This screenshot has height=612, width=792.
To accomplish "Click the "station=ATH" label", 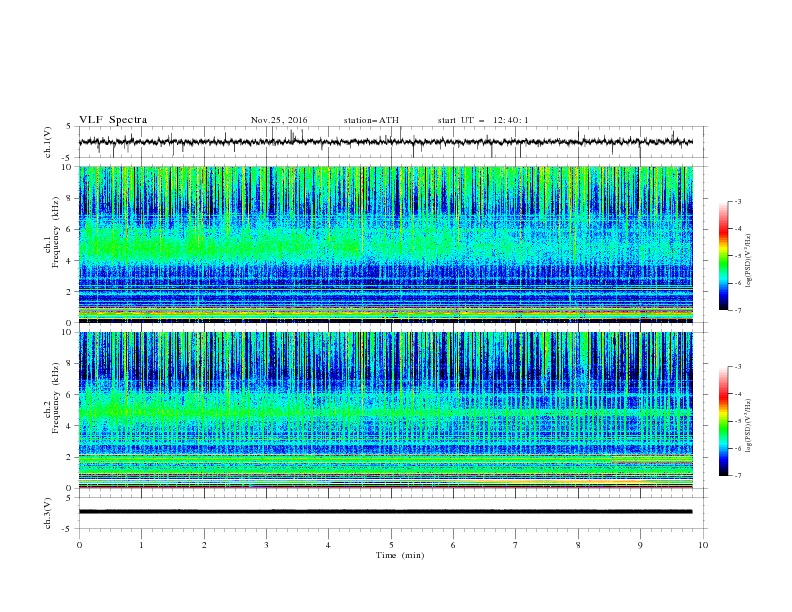I will coord(371,120).
